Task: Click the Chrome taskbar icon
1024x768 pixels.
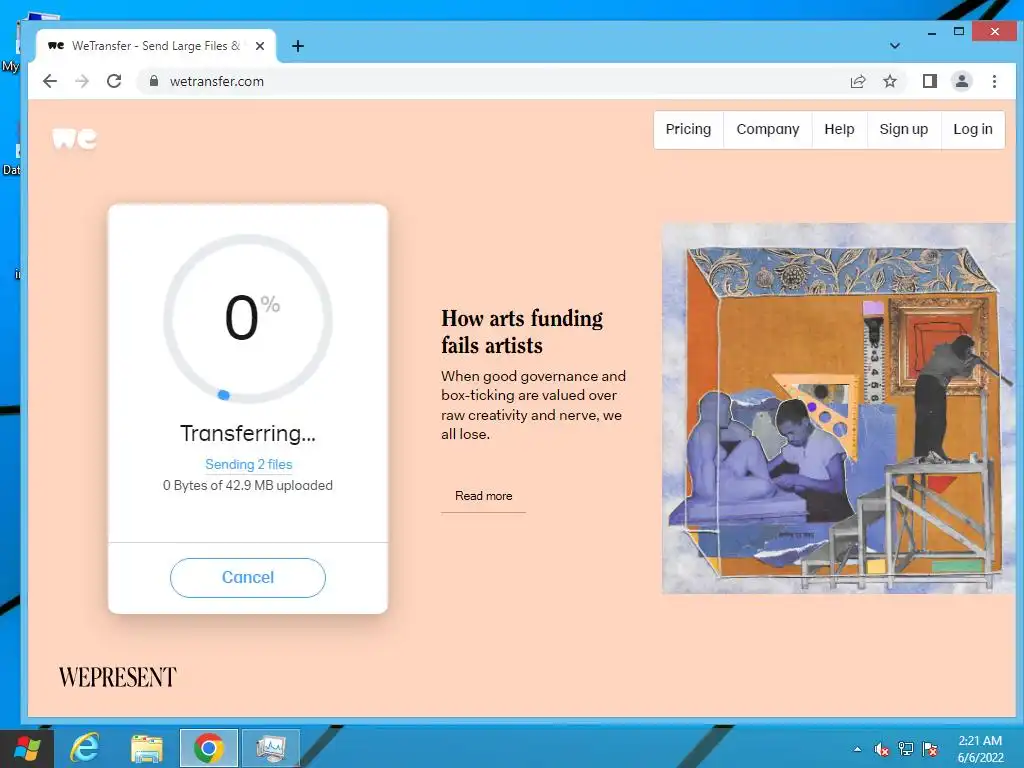Action: [x=208, y=748]
